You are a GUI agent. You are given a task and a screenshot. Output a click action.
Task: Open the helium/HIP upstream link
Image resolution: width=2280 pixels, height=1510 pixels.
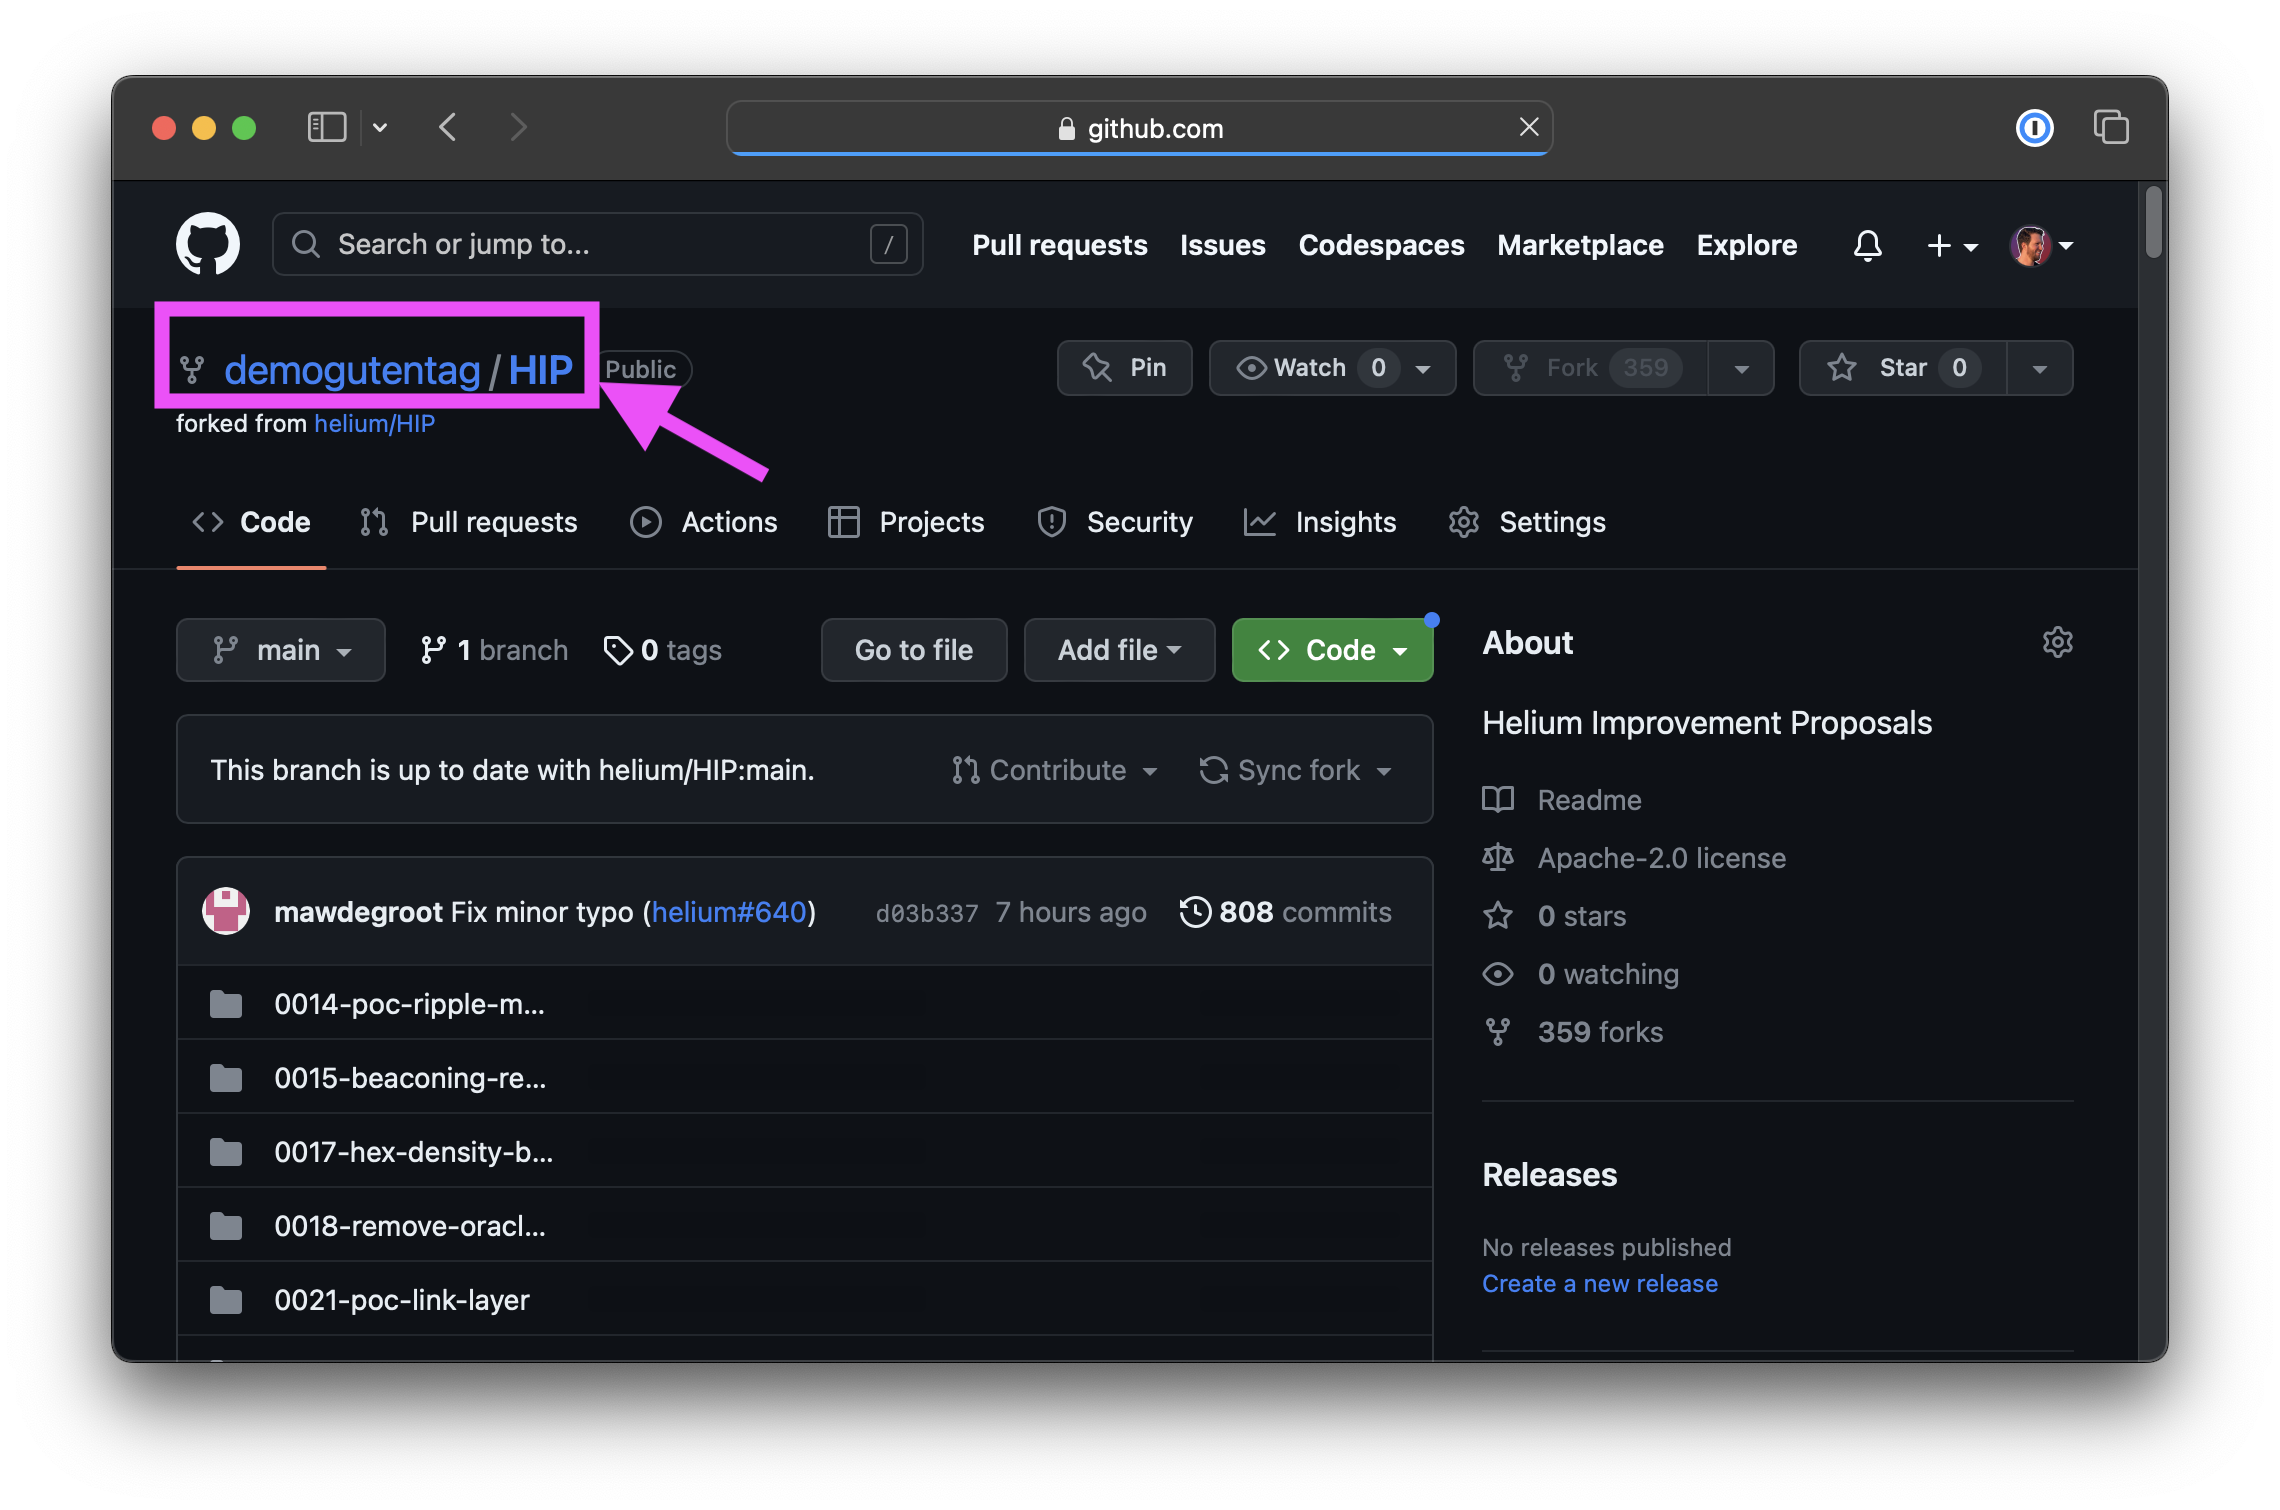(374, 424)
